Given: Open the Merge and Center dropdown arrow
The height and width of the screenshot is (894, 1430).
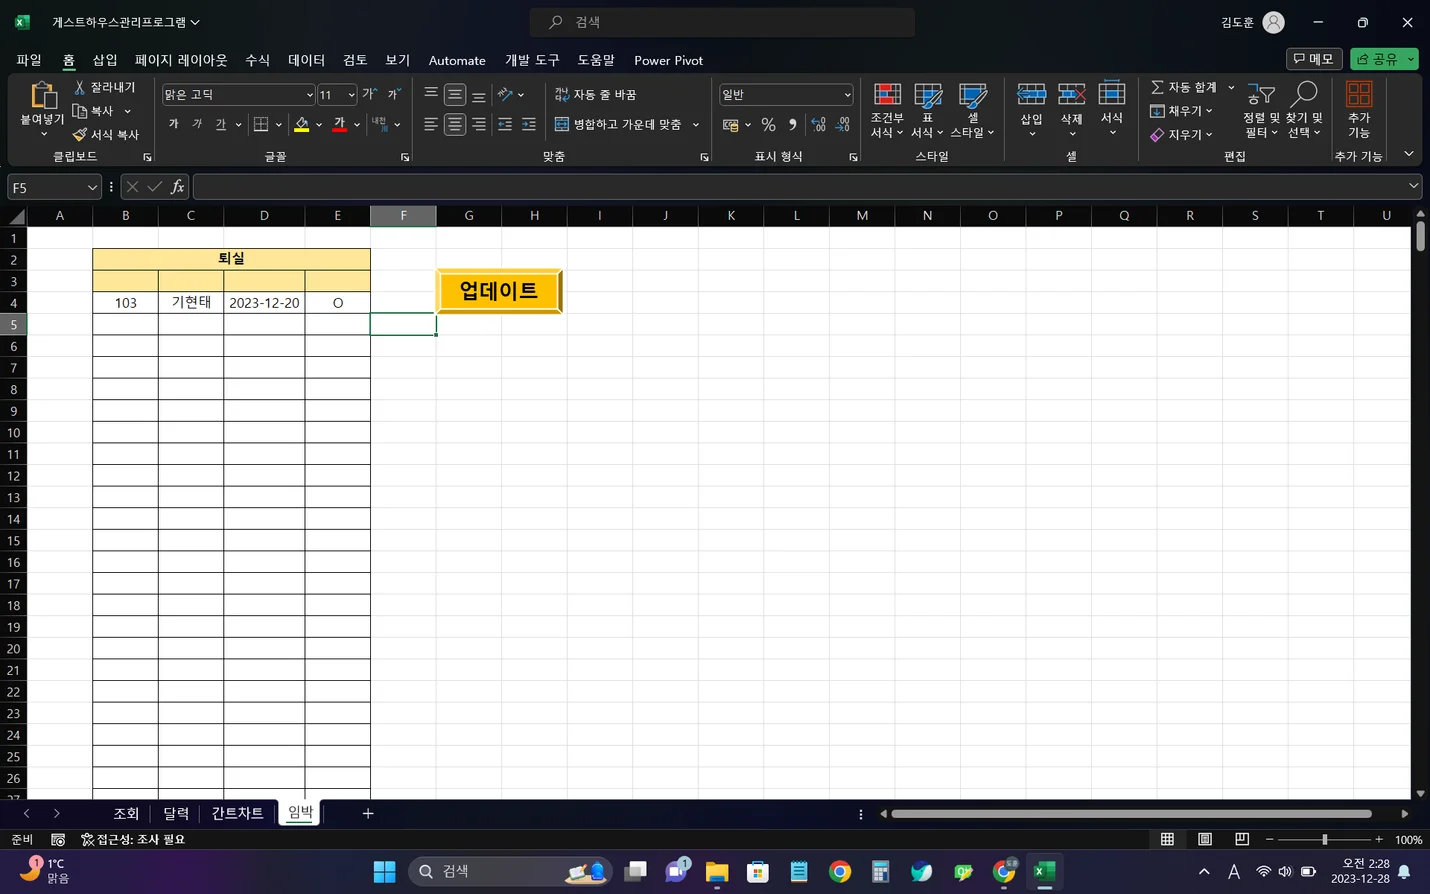Looking at the screenshot, I should click(696, 124).
